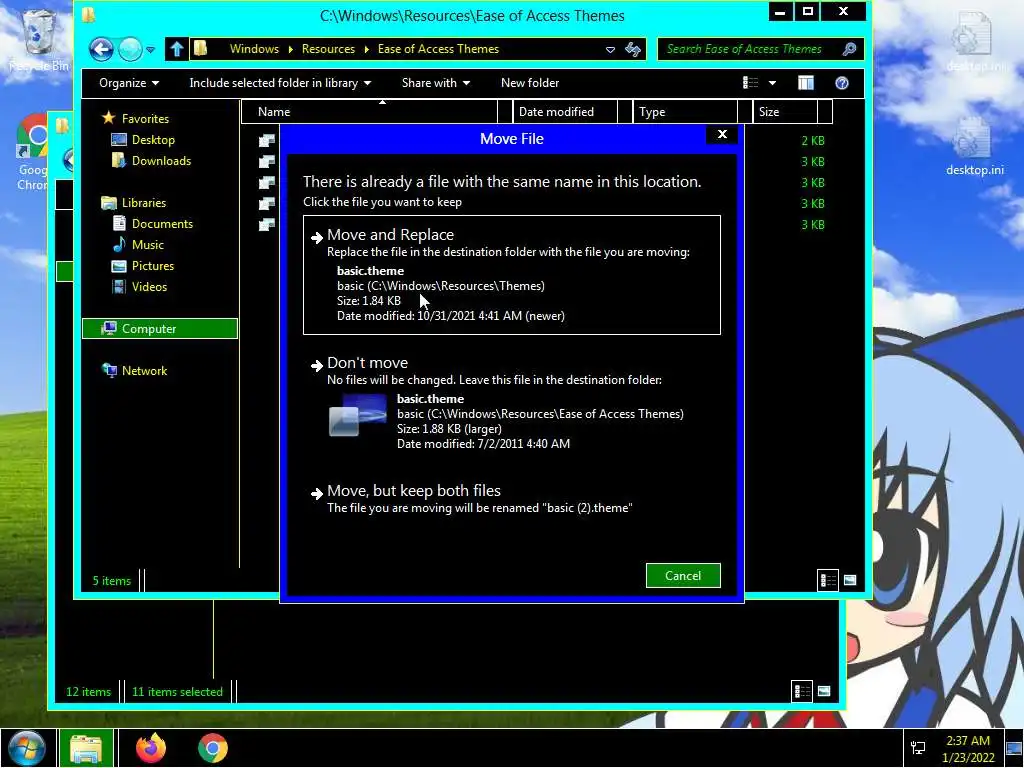Click Cancel in the Move File dialog
Image resolution: width=1024 pixels, height=768 pixels.
tap(683, 575)
